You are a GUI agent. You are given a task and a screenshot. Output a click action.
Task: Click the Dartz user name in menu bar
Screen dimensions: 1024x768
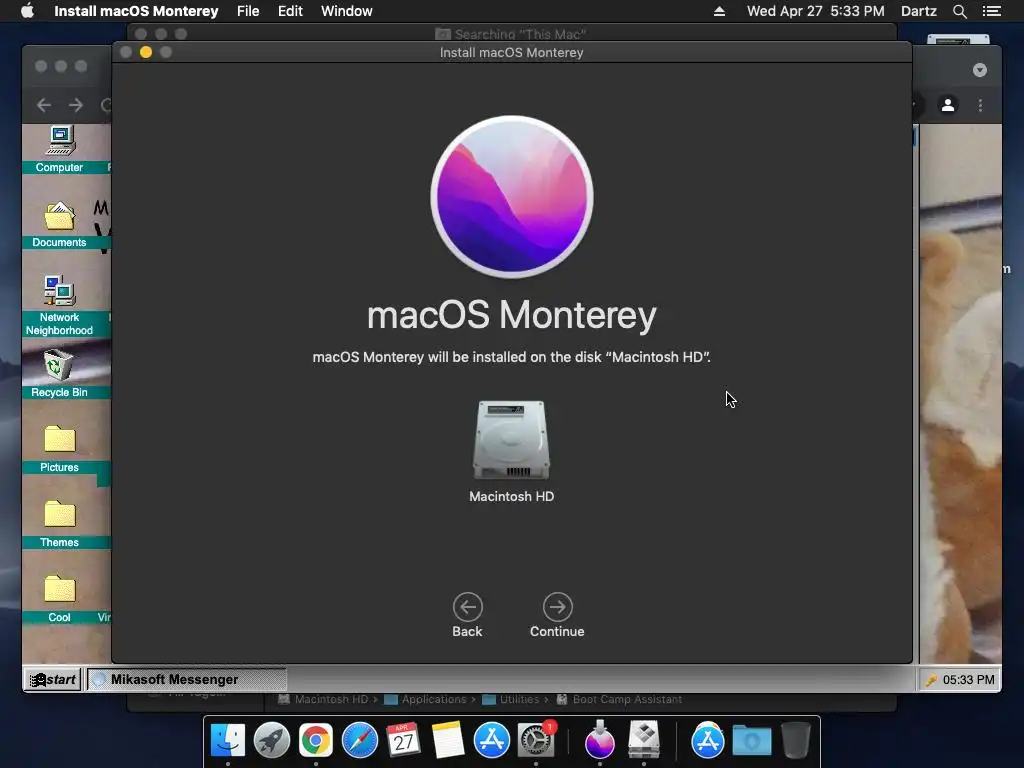pyautogui.click(x=919, y=11)
